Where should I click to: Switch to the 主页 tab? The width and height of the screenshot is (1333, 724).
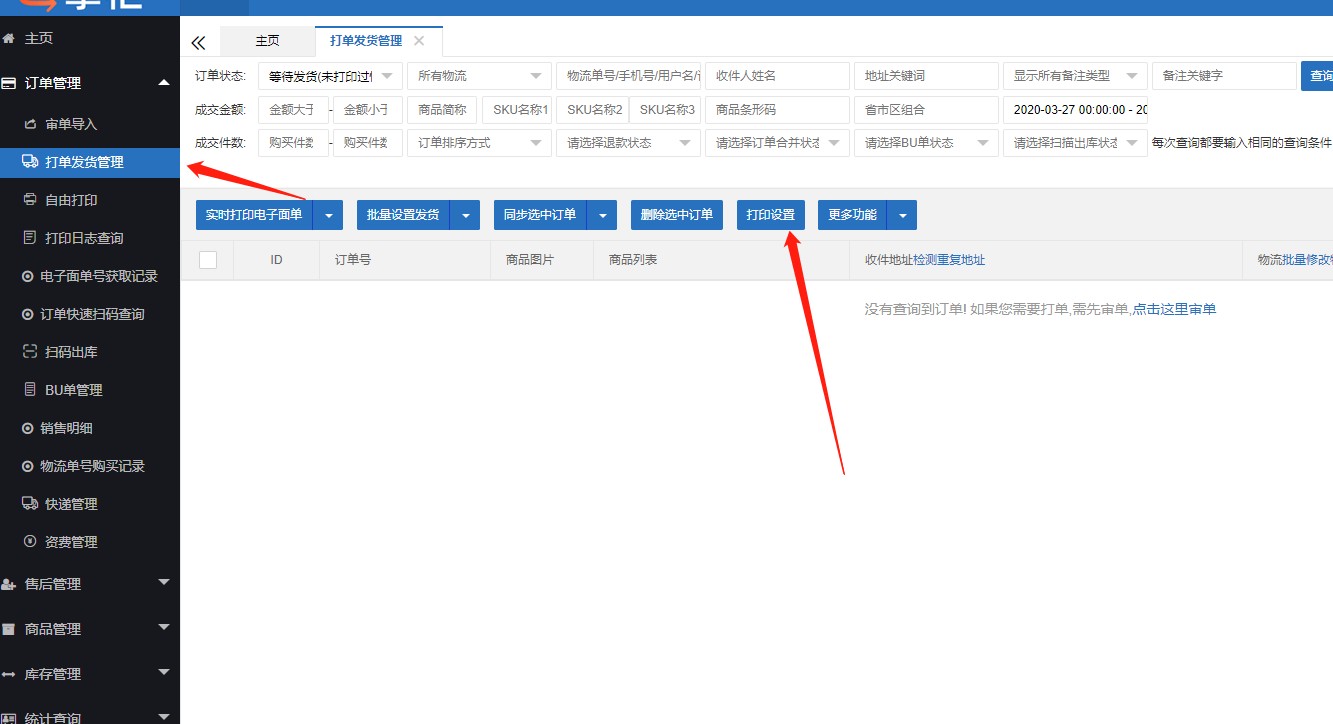click(267, 41)
